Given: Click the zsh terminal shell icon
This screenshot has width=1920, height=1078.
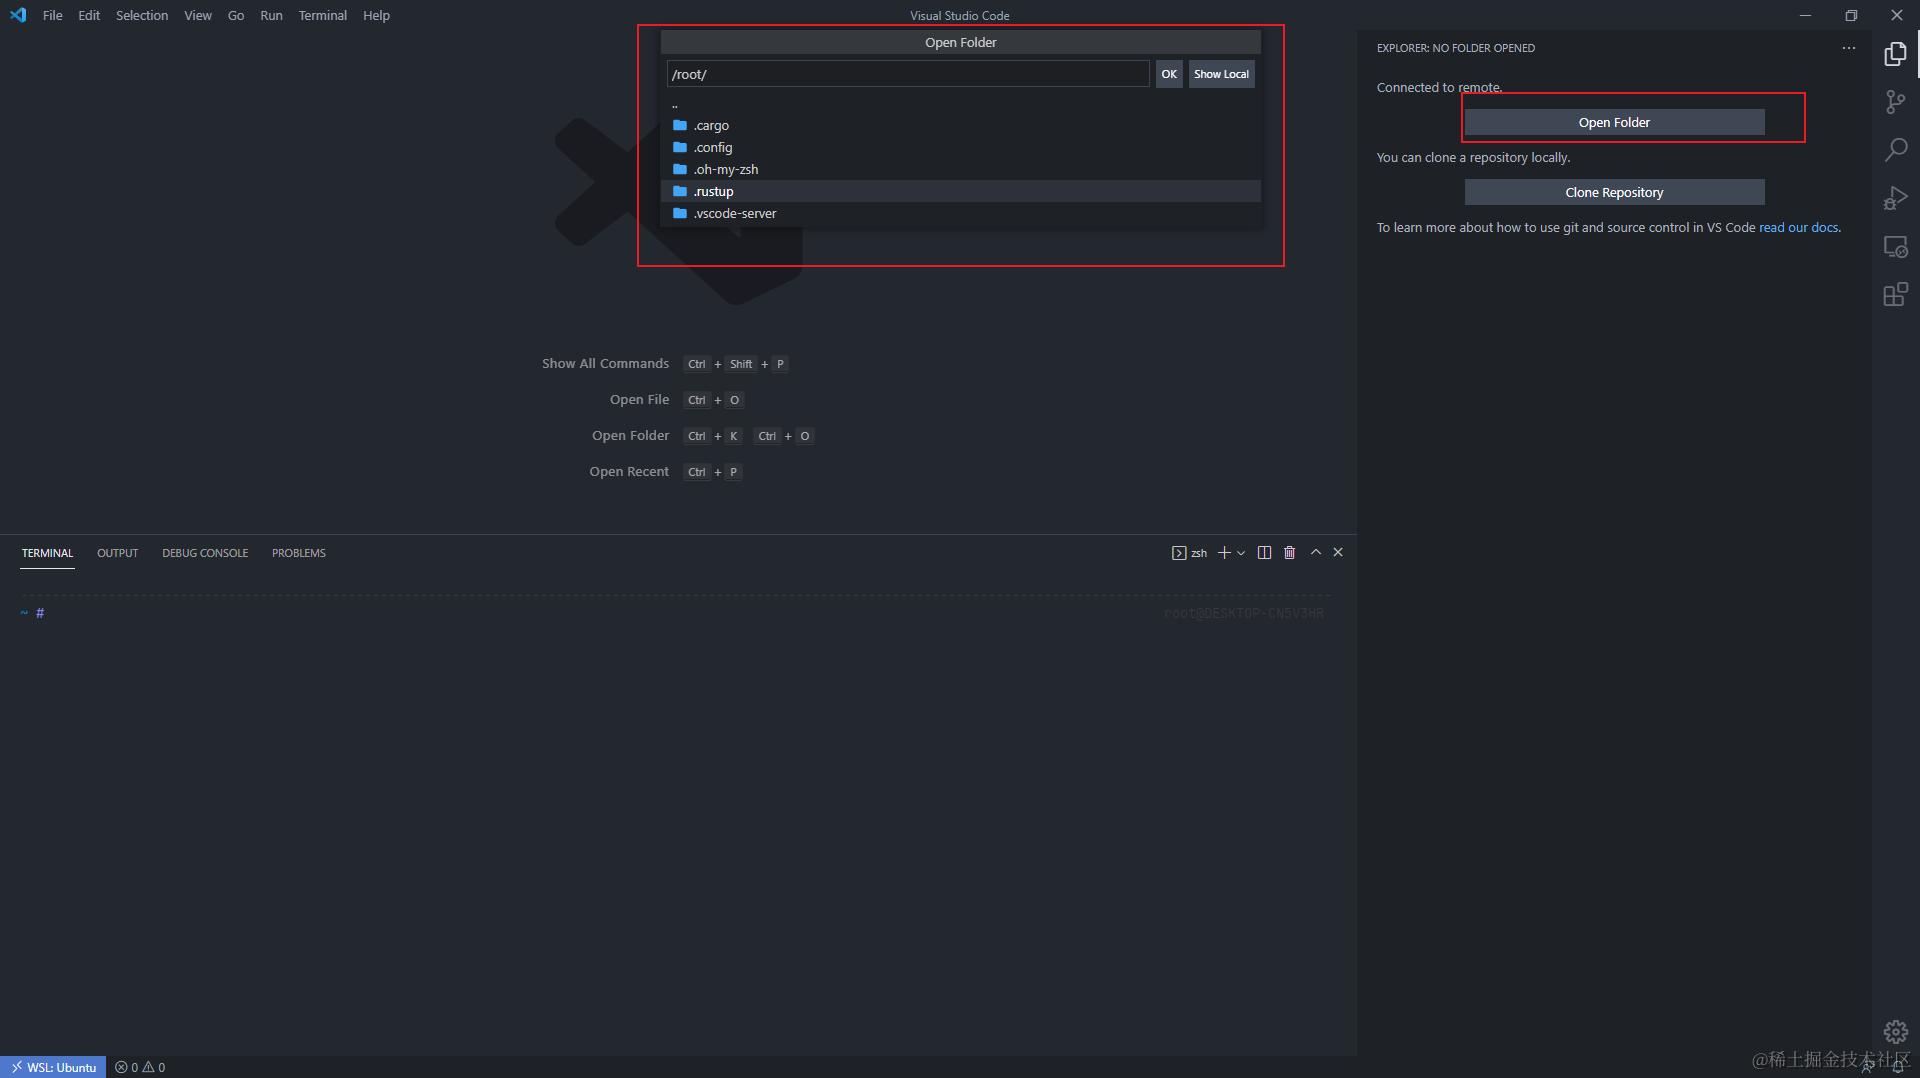Looking at the screenshot, I should click(x=1179, y=553).
